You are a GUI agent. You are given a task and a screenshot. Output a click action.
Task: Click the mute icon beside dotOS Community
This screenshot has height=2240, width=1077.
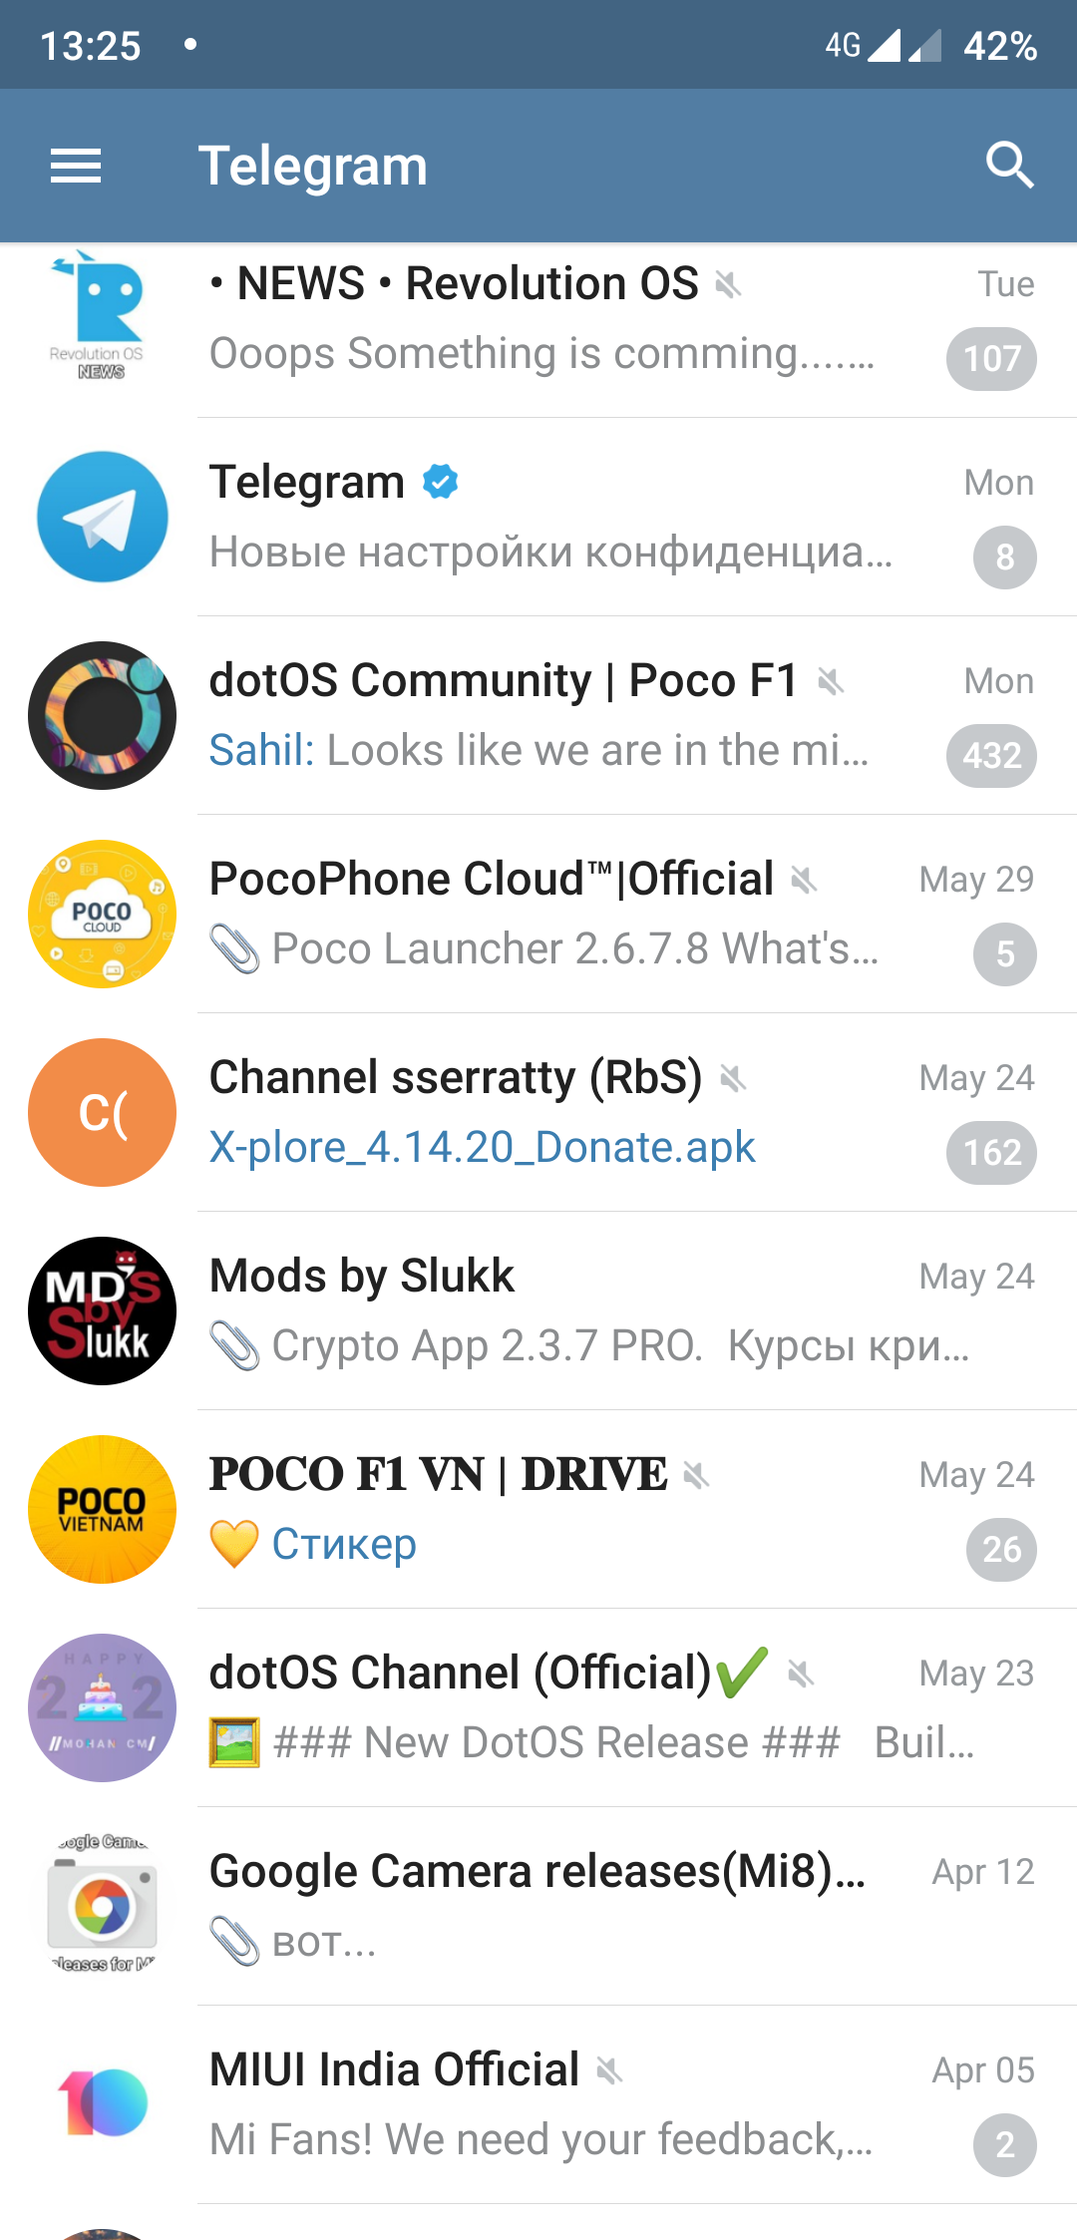tap(830, 682)
